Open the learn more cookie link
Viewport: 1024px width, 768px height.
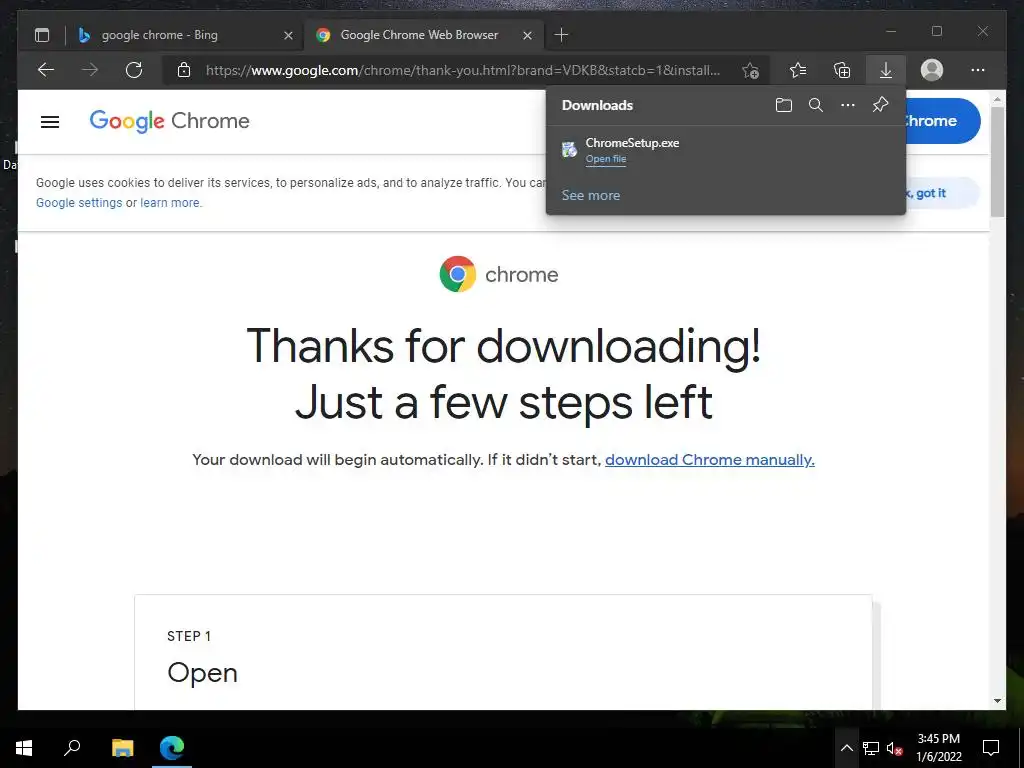coord(171,202)
